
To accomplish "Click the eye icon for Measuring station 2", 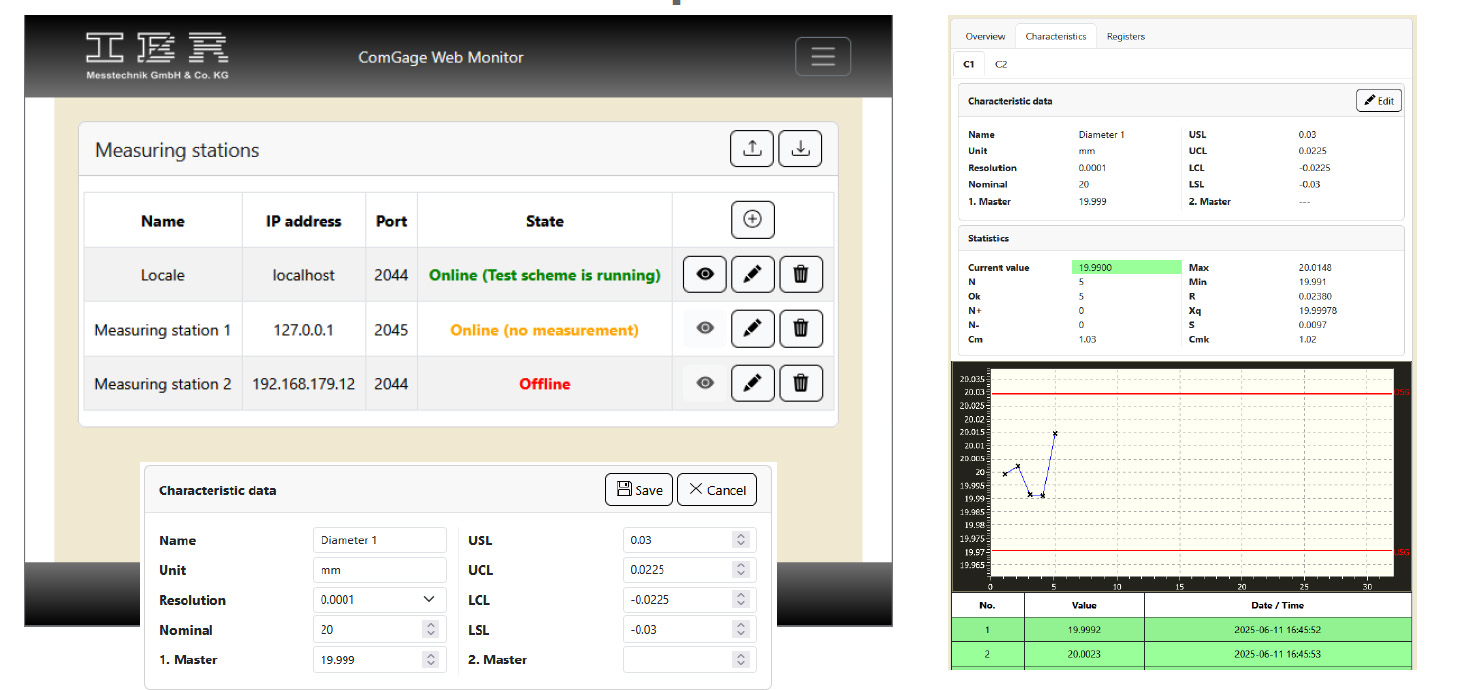I will click(704, 383).
